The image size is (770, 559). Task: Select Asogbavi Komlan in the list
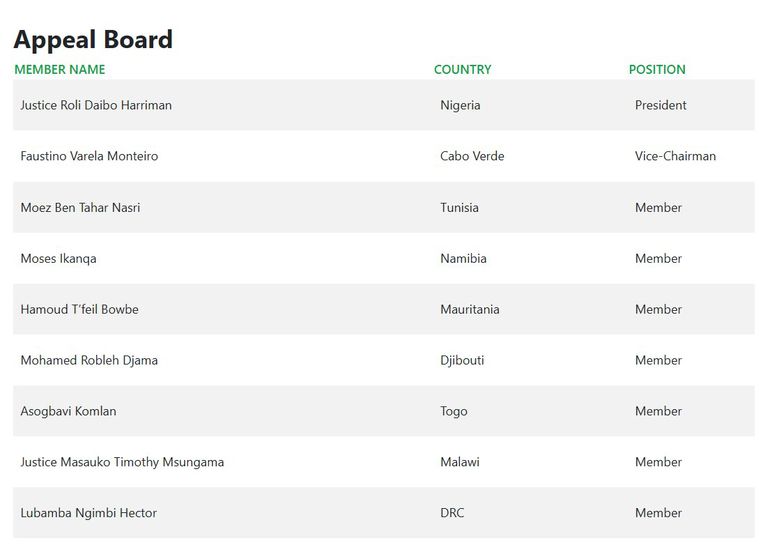click(68, 412)
